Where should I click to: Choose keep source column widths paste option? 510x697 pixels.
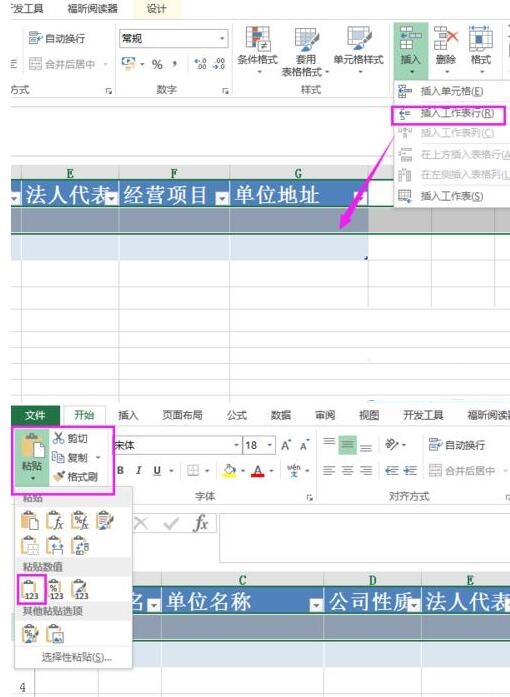pos(55,546)
